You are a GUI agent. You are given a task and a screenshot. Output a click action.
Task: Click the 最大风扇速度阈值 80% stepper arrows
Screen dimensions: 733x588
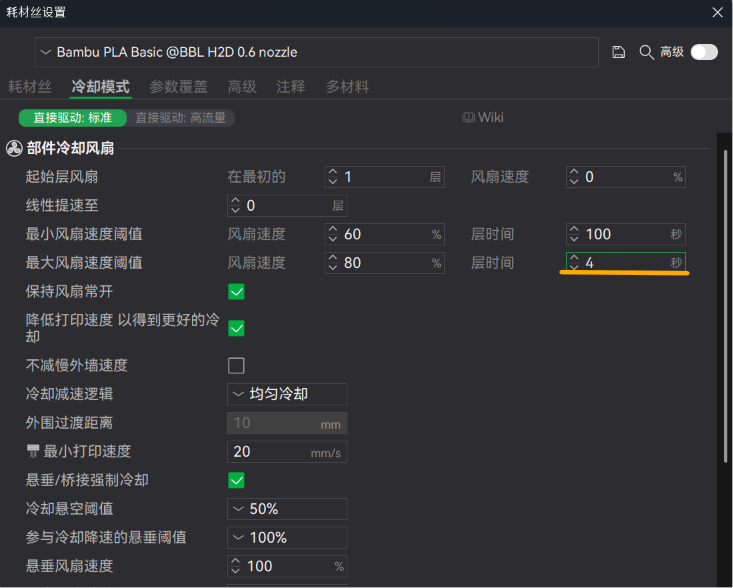pos(332,263)
